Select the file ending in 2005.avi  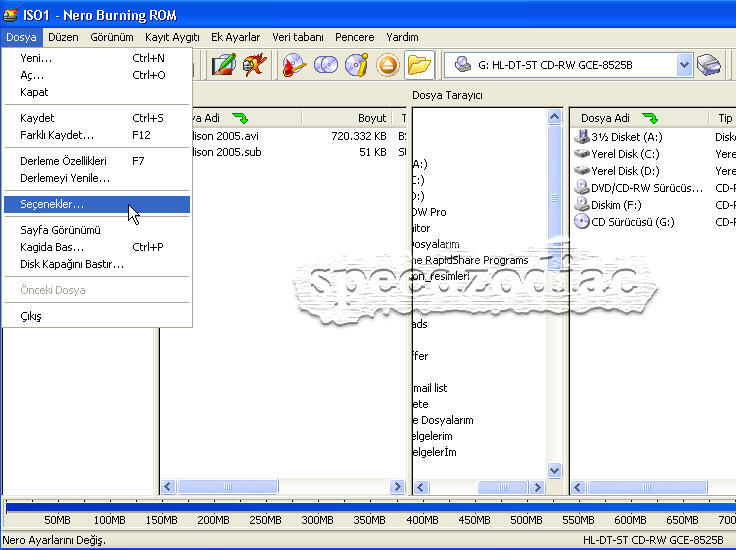(225, 136)
